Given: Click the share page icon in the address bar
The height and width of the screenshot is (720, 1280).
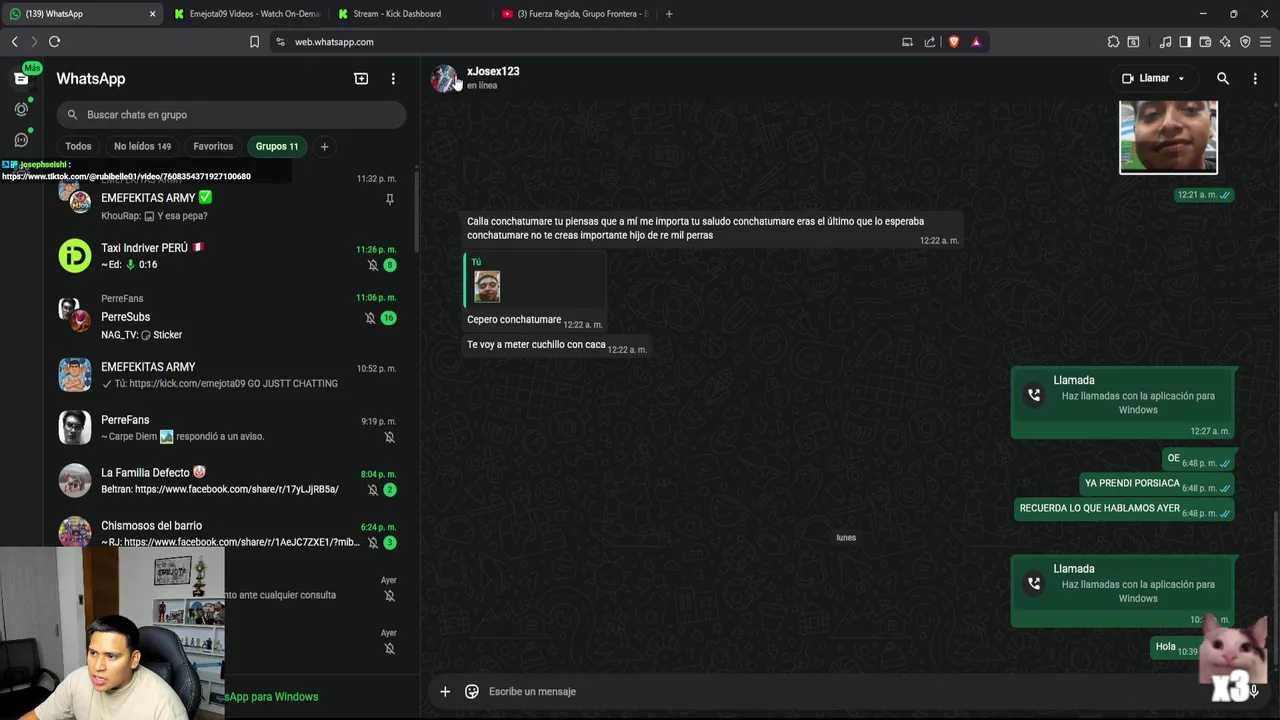Looking at the screenshot, I should 930,42.
